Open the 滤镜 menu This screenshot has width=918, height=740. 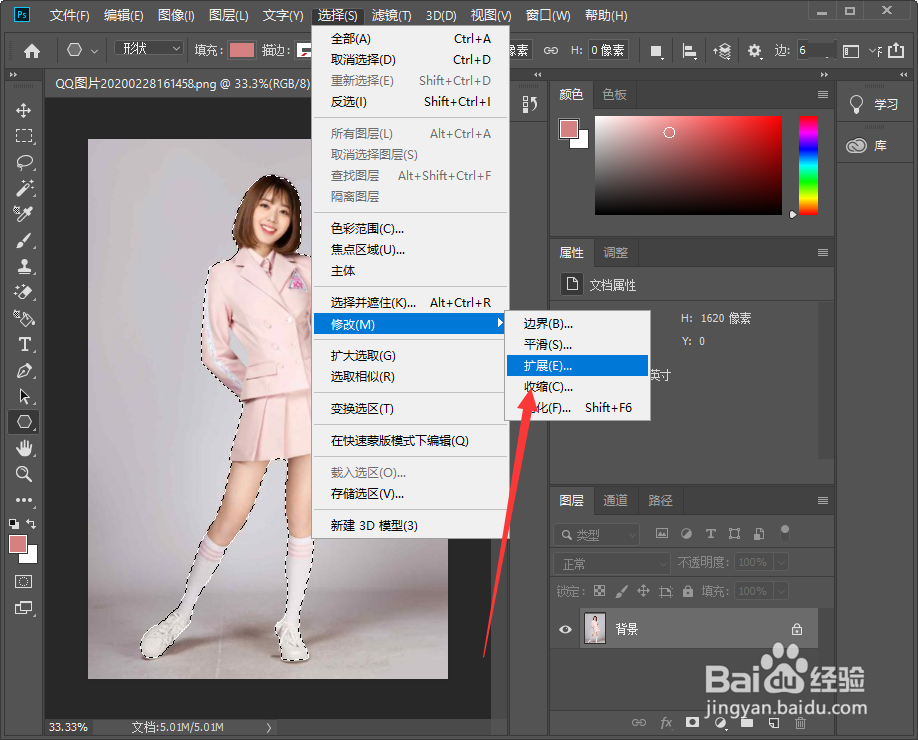tap(389, 15)
